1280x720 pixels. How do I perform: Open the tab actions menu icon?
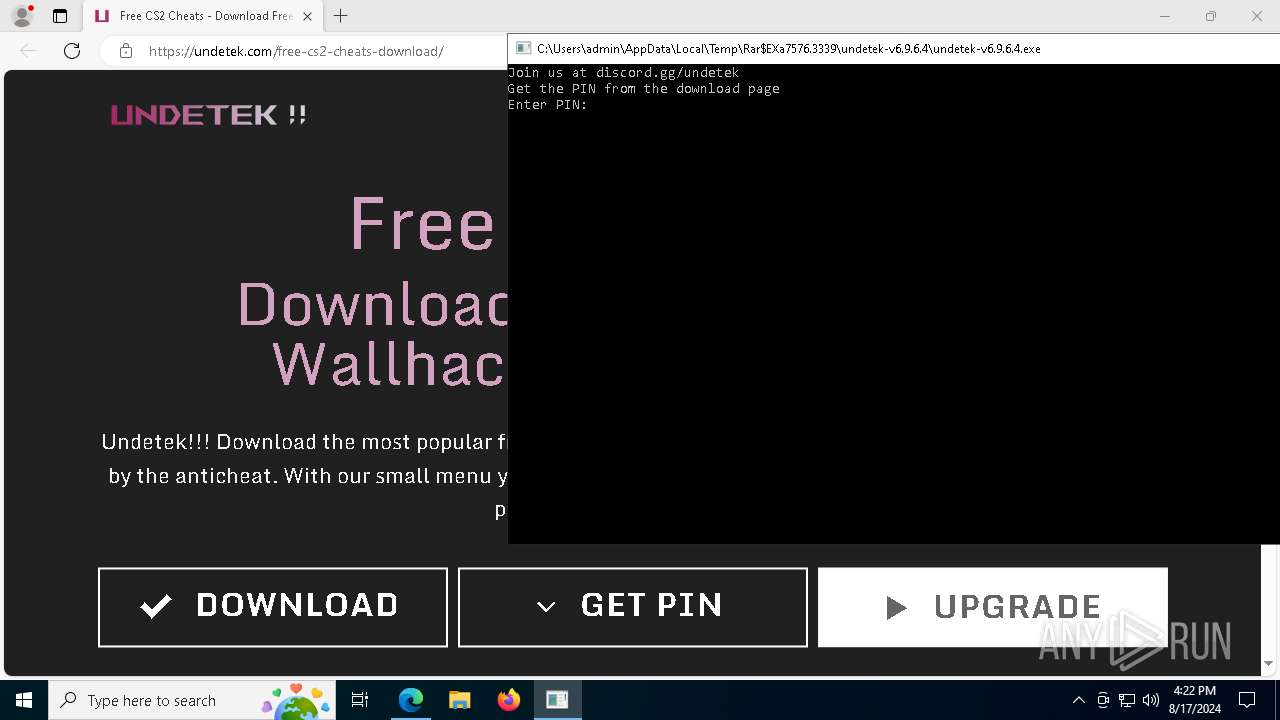(x=60, y=16)
